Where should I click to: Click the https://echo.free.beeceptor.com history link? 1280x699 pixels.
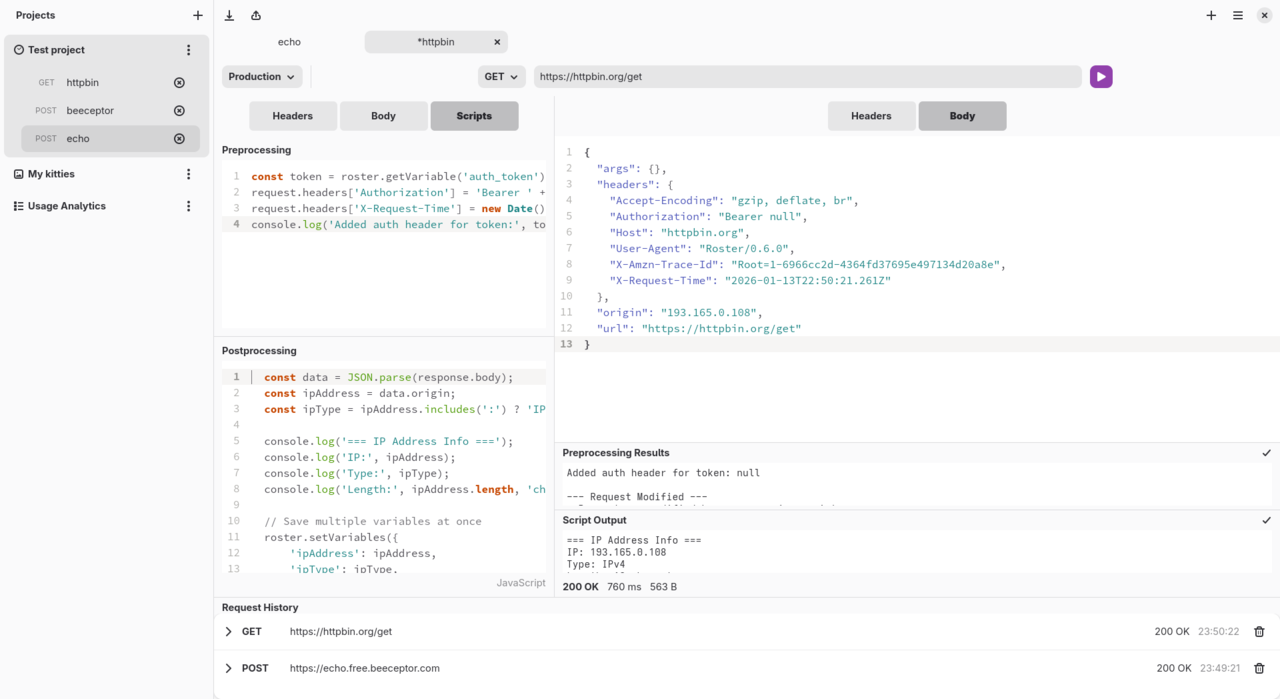[x=364, y=668]
